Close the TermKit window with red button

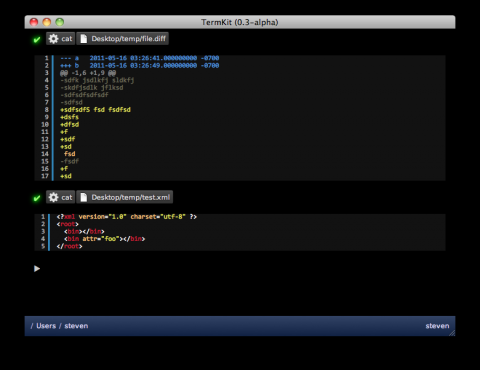click(34, 22)
